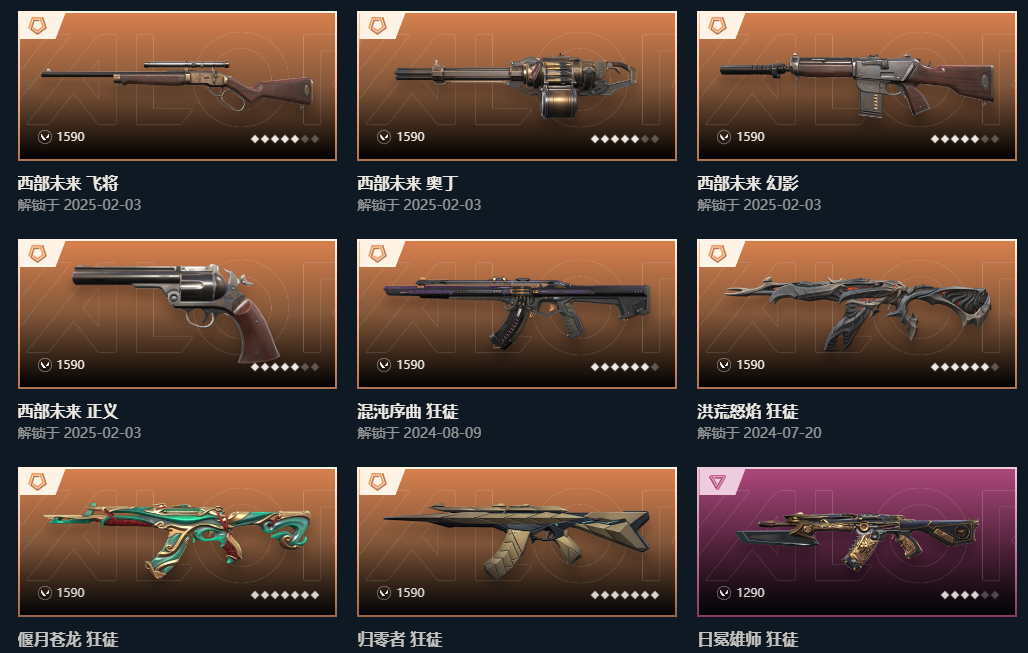Click the tier badge on 洪荒怒焰 狂徒 card
Viewport: 1028px width, 653px height.
717,254
